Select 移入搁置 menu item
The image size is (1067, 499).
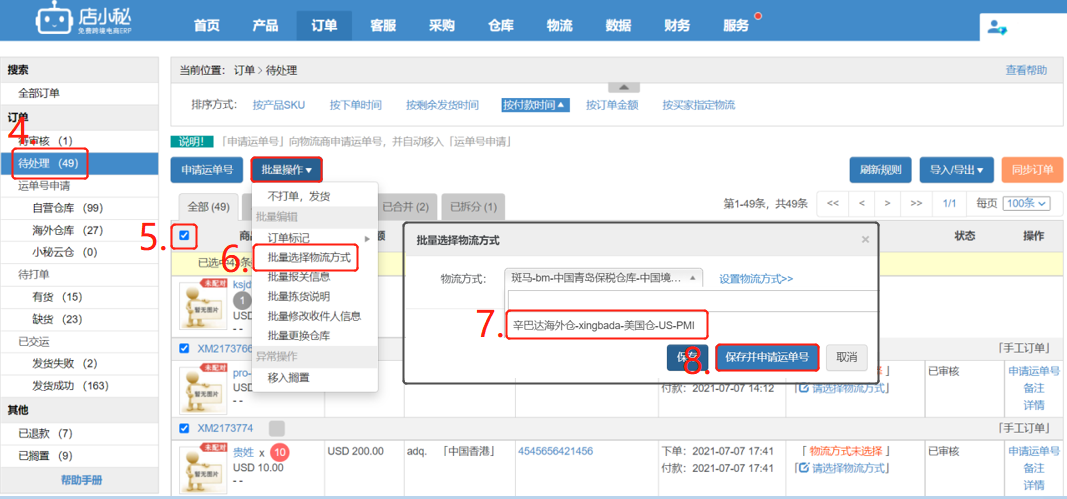point(288,377)
